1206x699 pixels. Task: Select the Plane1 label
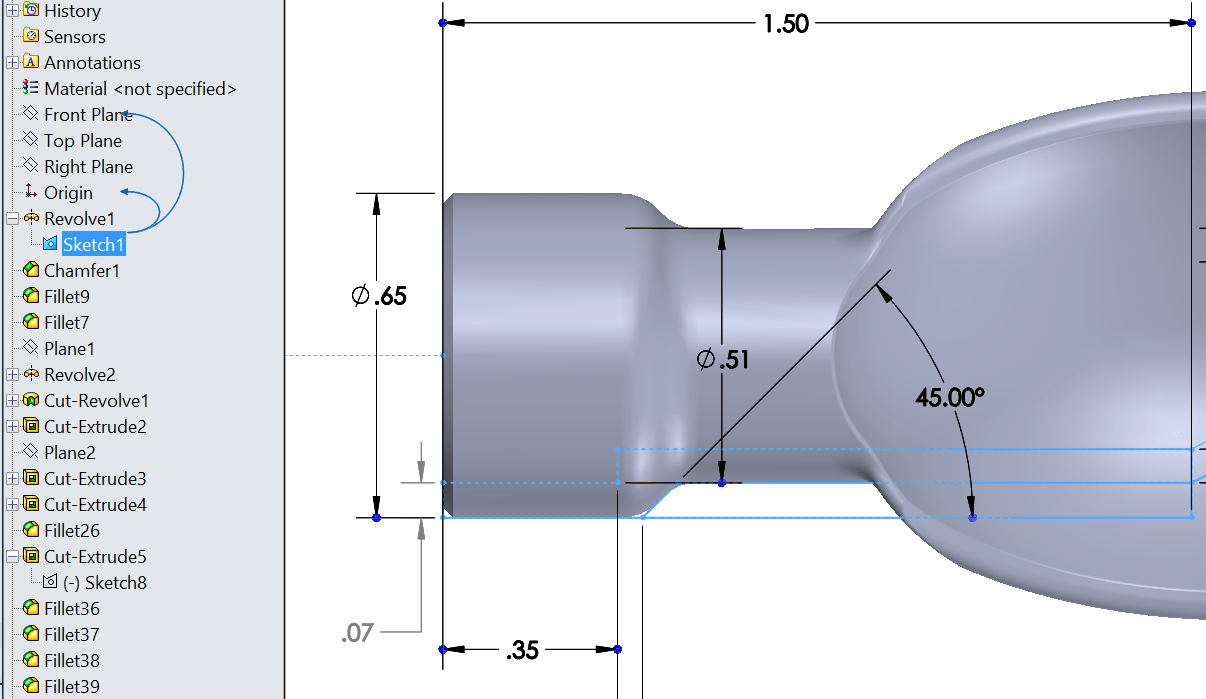[x=70, y=349]
